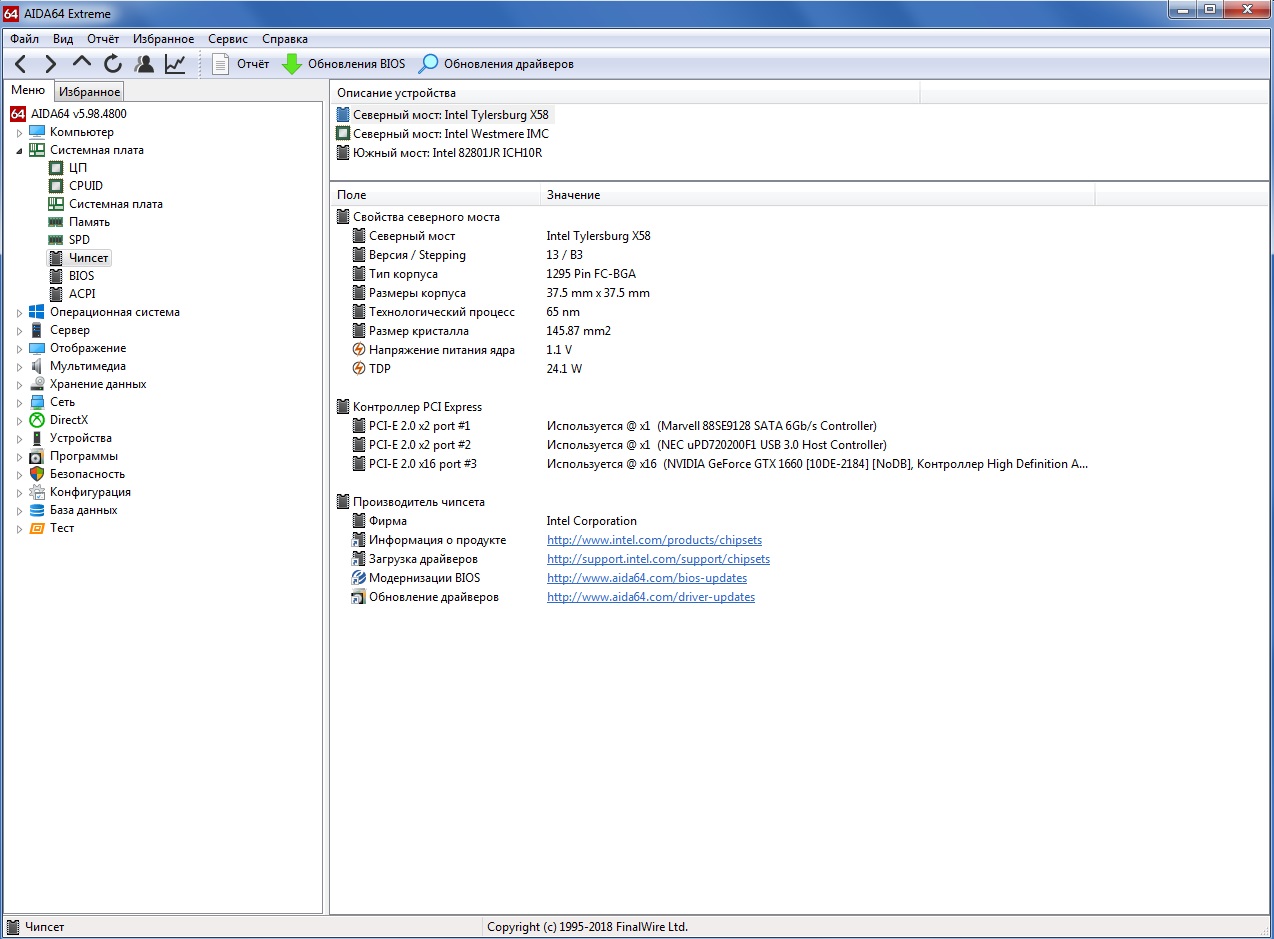Click the green BIOS updates arrow icon

[x=291, y=64]
